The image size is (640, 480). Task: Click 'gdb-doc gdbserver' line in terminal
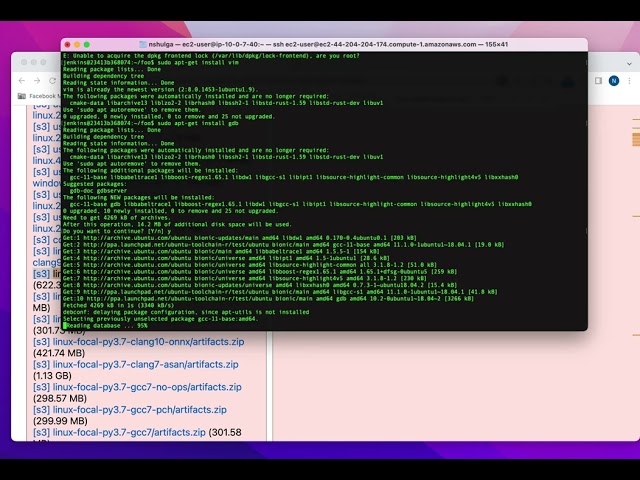point(98,191)
